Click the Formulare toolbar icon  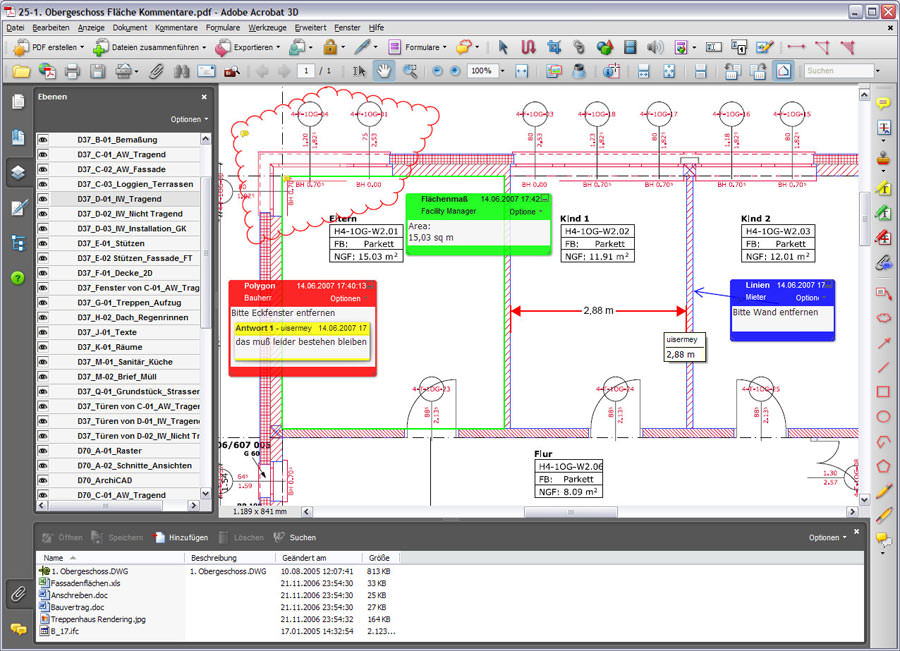click(394, 47)
